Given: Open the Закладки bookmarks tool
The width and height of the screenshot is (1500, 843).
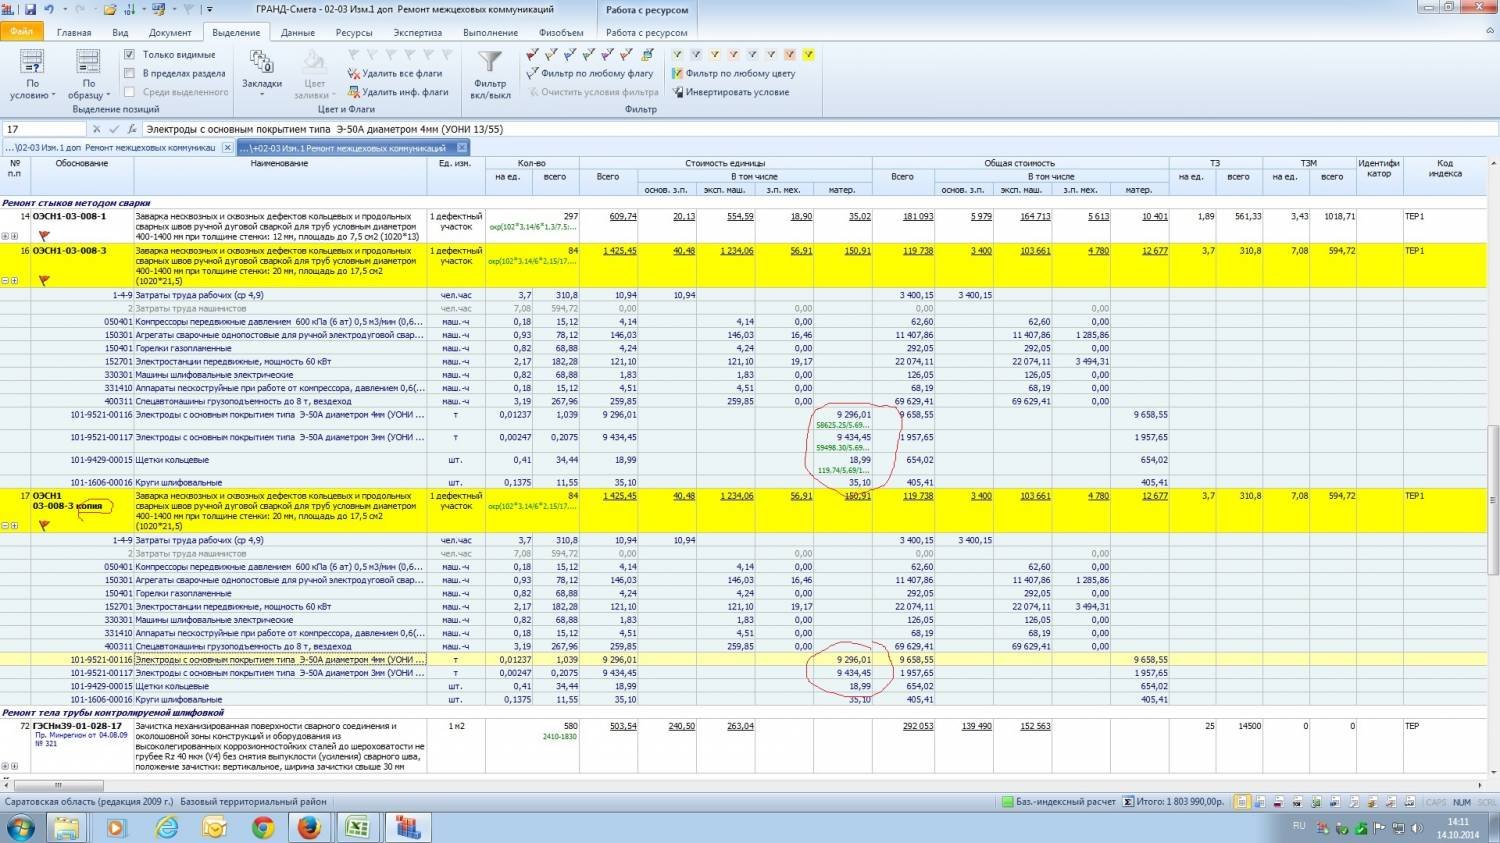Looking at the screenshot, I should 262,70.
